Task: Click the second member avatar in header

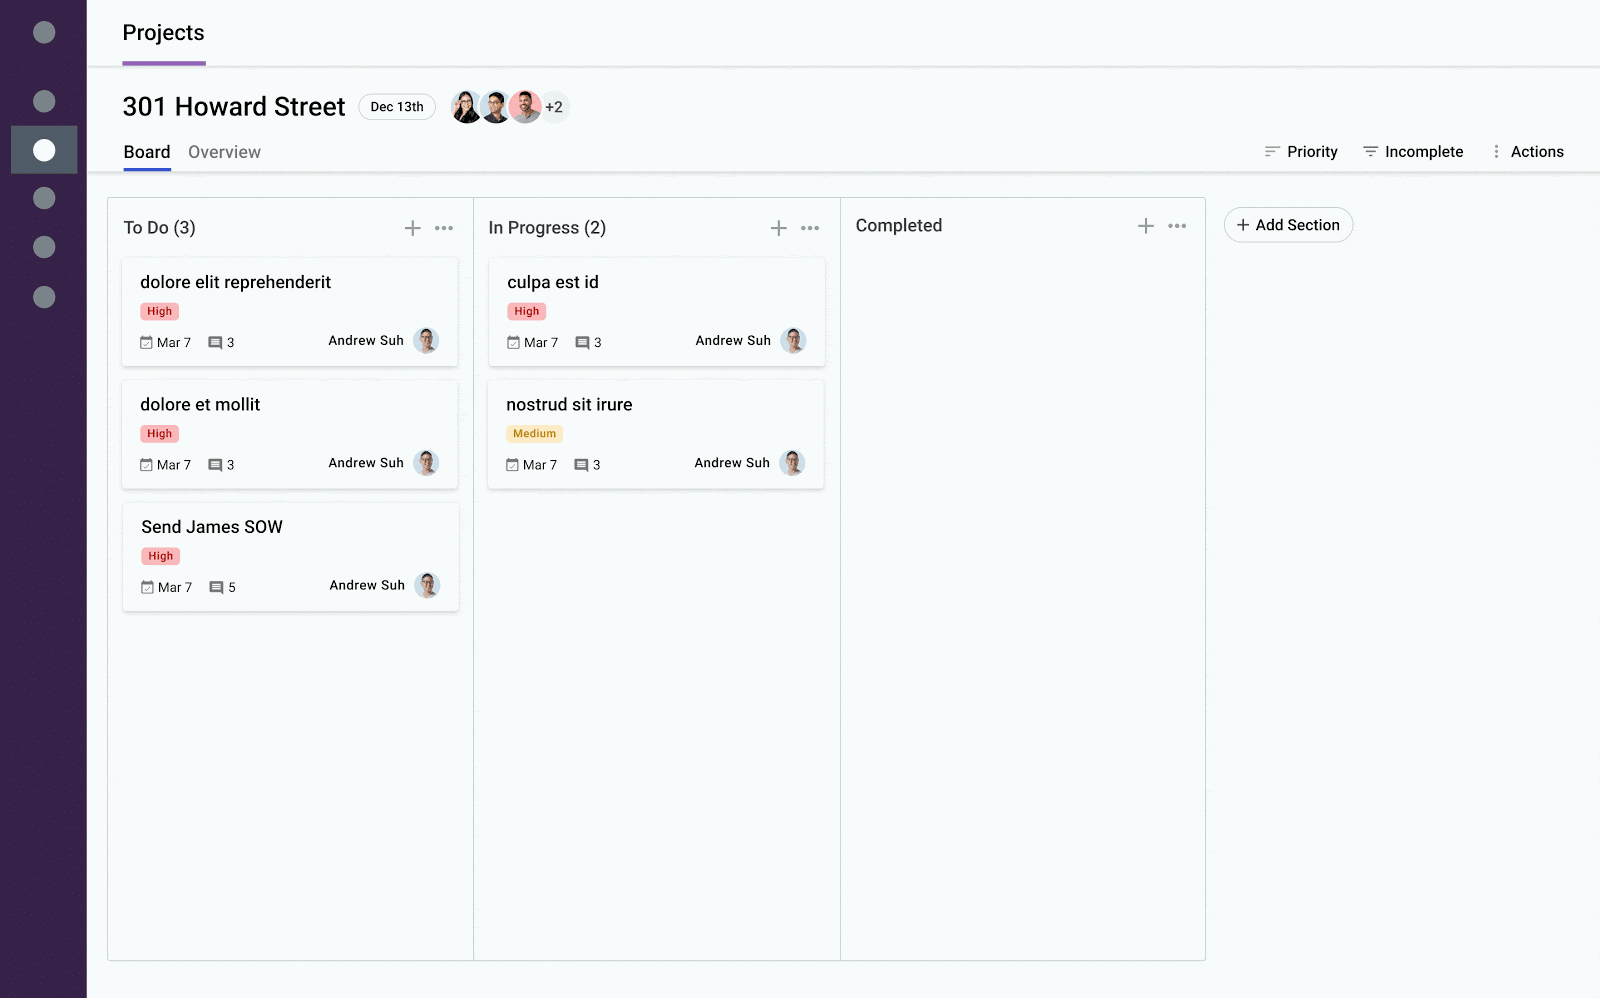Action: click(x=495, y=107)
